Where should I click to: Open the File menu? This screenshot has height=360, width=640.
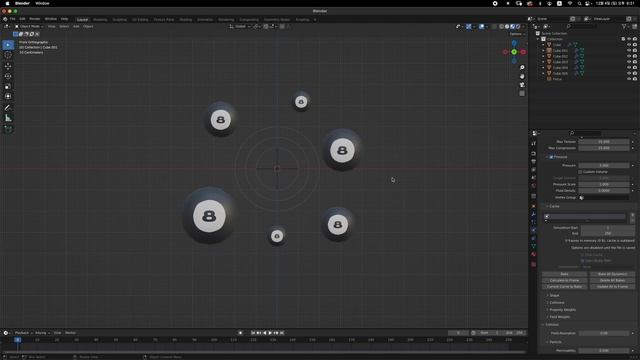13,19
